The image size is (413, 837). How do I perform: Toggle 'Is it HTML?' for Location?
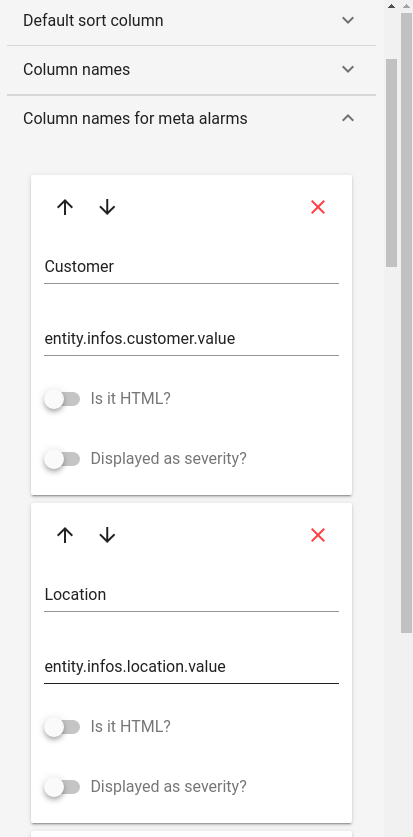coord(62,727)
